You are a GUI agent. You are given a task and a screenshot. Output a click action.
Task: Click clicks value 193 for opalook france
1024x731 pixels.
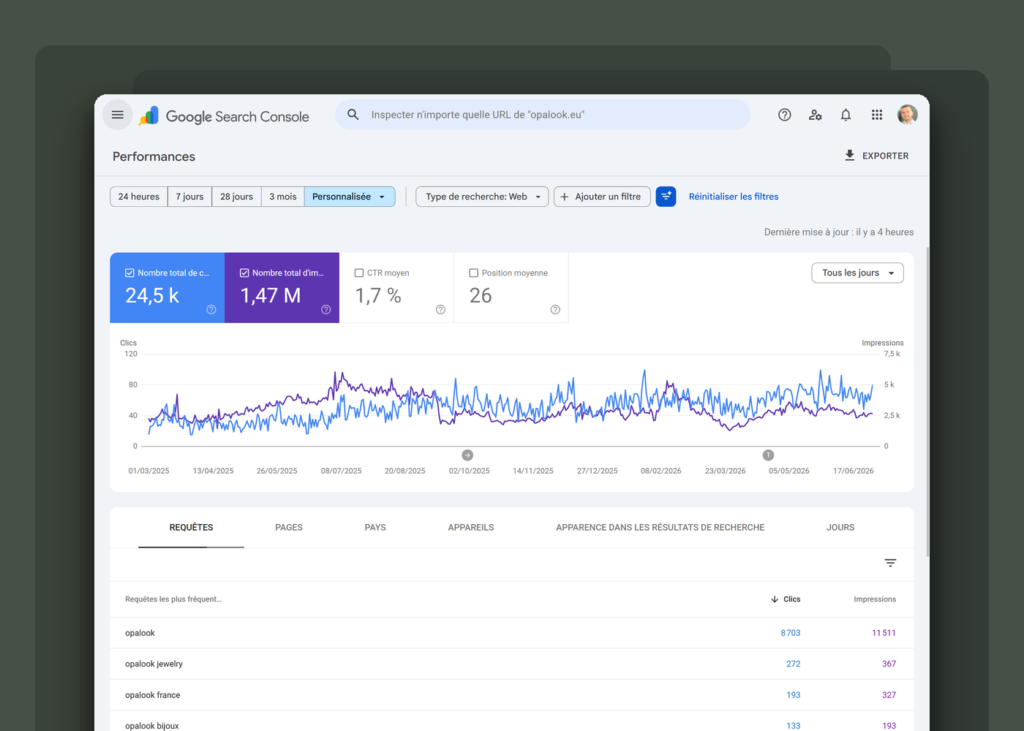coord(793,695)
